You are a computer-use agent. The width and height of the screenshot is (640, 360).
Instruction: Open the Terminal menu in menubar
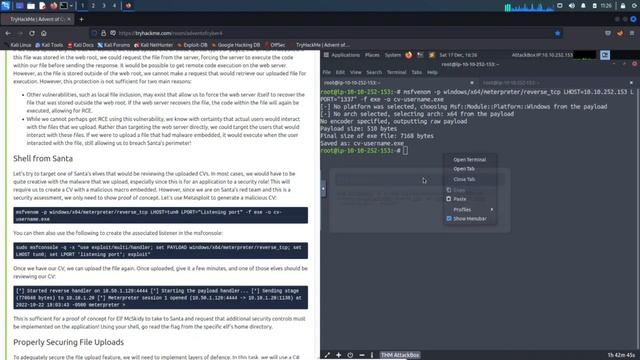[x=396, y=72]
